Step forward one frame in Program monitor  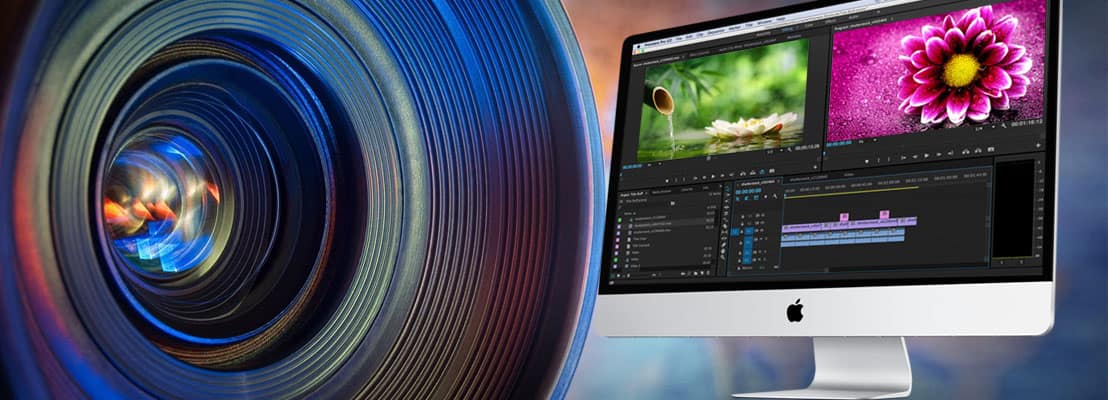(939, 155)
